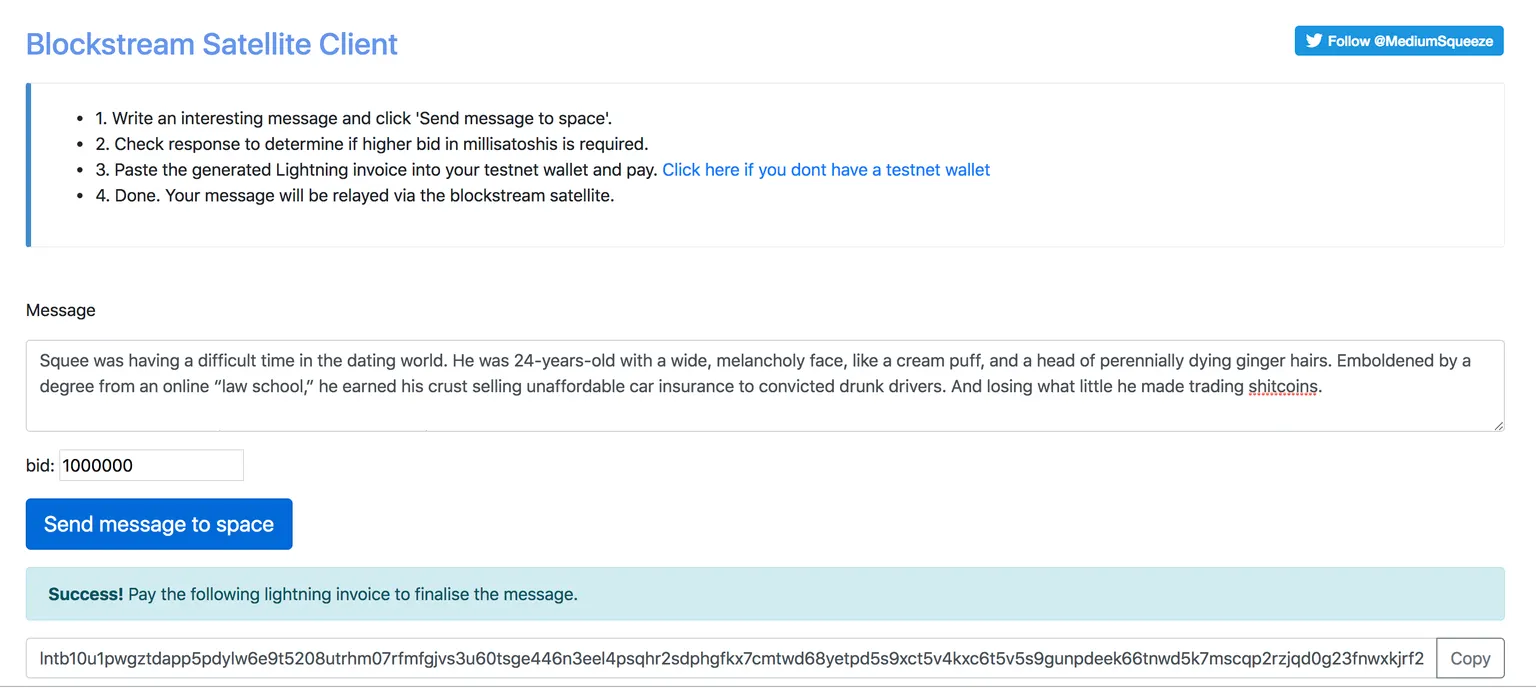The image size is (1536, 688).
Task: Click into the bid amount field
Action: coord(151,465)
